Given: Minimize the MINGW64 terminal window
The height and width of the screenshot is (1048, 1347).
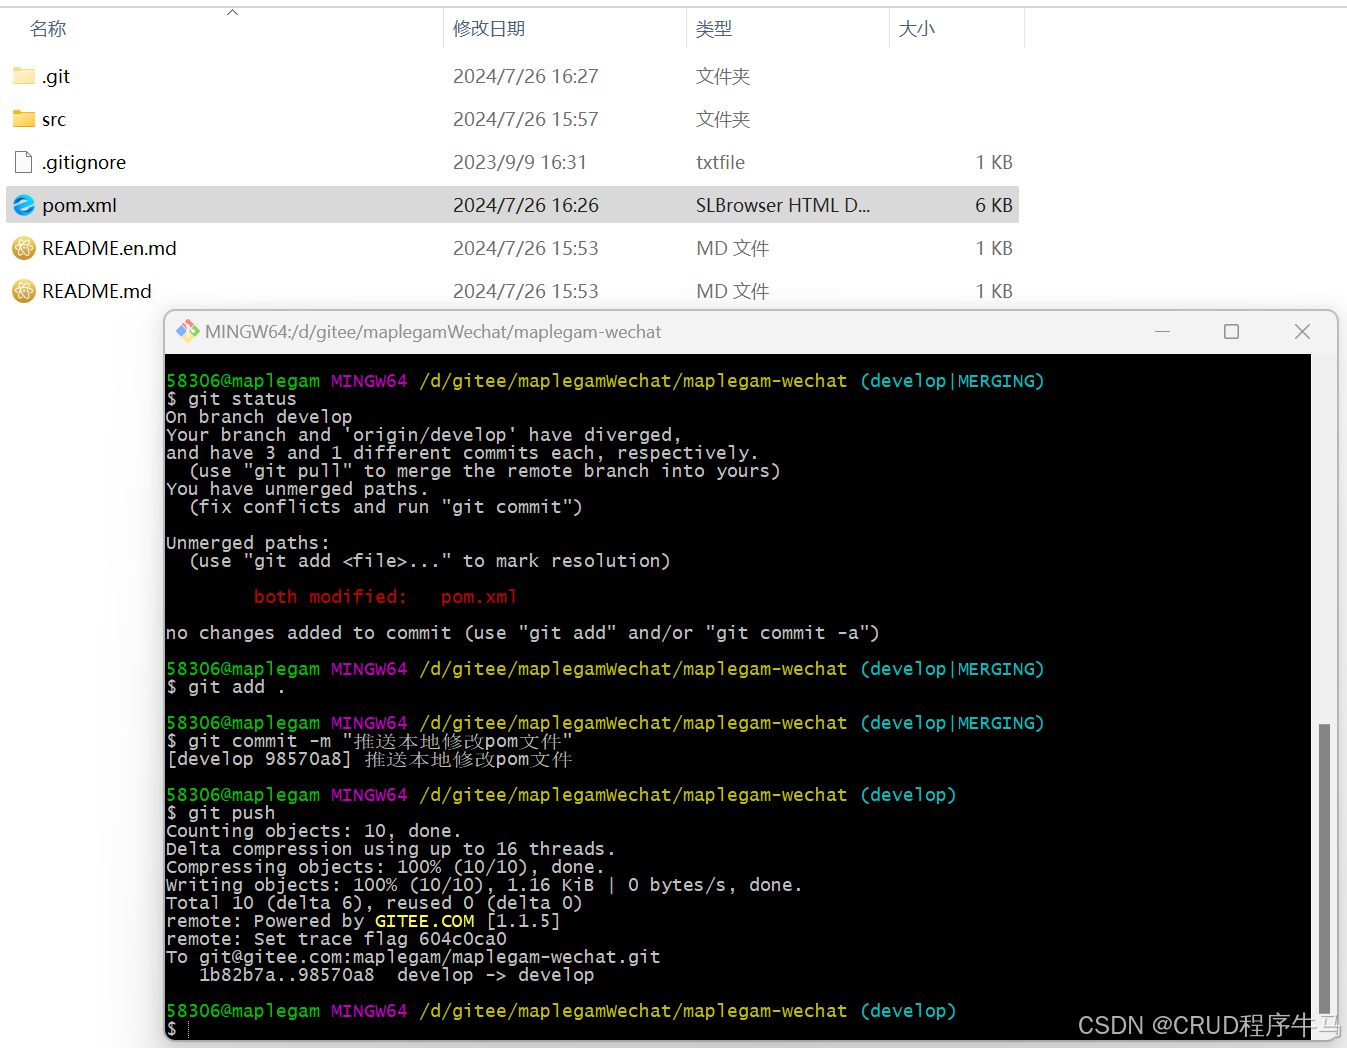Looking at the screenshot, I should [x=1162, y=332].
